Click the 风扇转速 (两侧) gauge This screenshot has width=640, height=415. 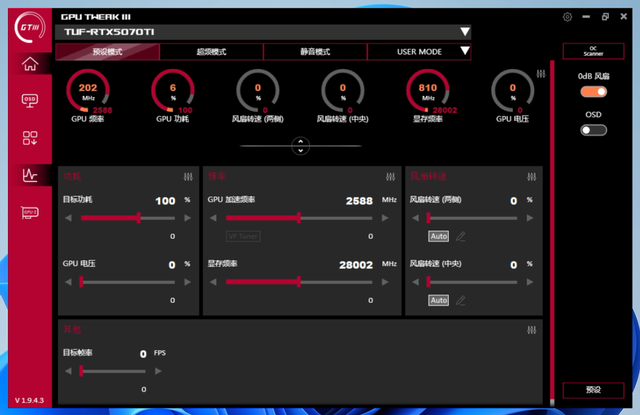click(258, 91)
